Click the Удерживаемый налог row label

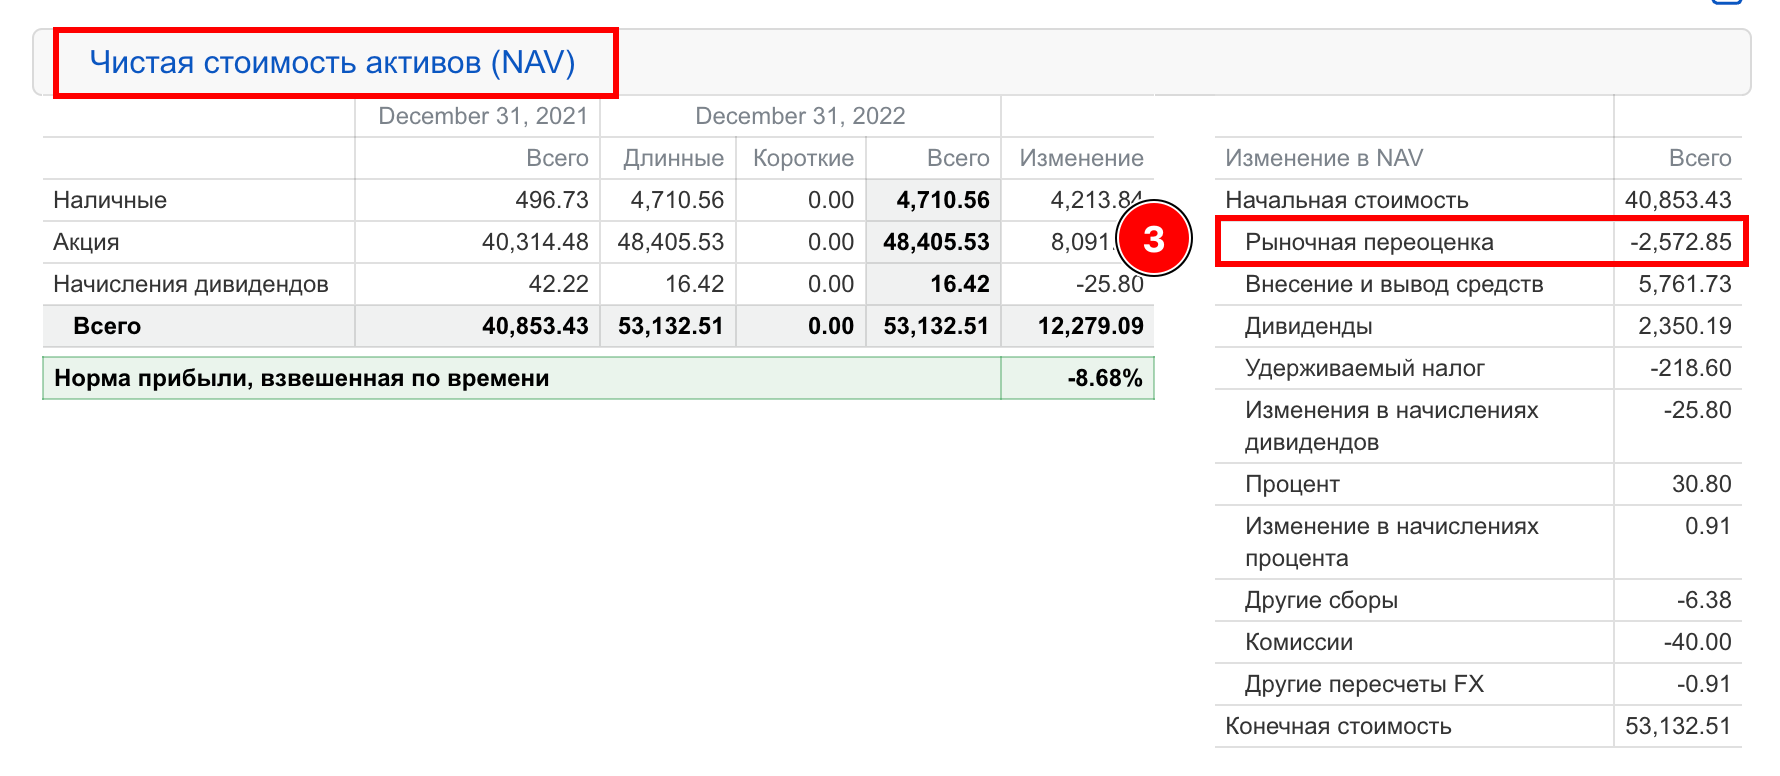pos(1364,368)
